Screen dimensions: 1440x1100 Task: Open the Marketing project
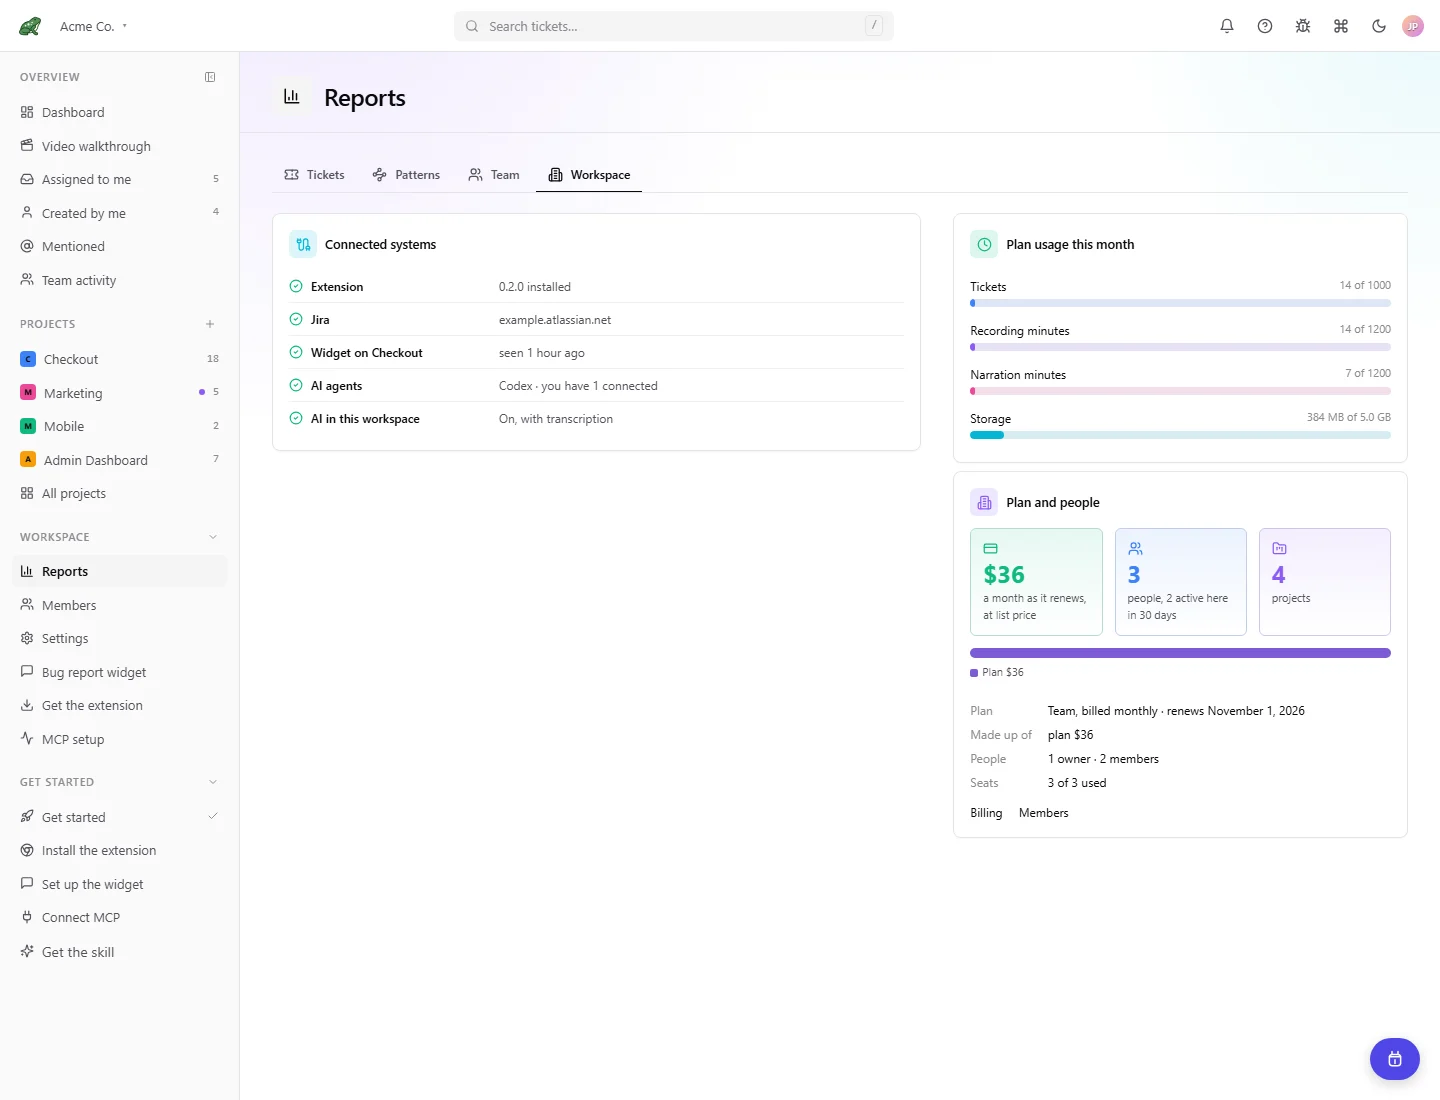[120, 393]
